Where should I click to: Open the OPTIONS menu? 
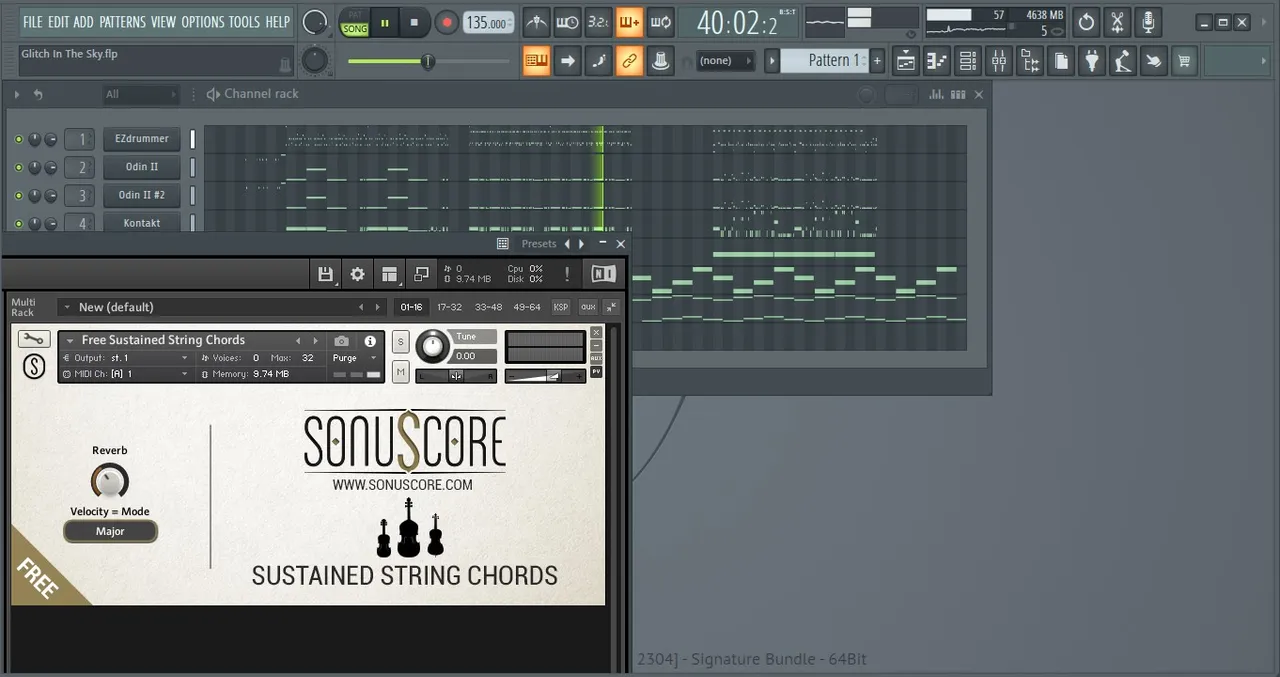coord(203,22)
